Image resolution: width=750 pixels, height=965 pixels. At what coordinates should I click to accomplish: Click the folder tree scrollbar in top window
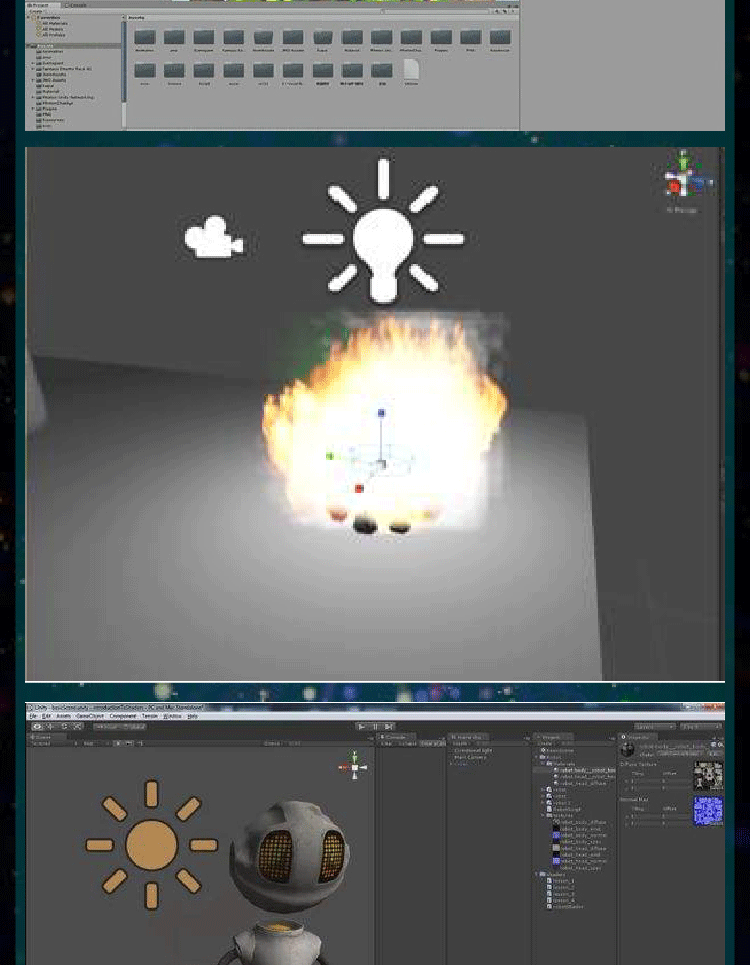click(124, 60)
